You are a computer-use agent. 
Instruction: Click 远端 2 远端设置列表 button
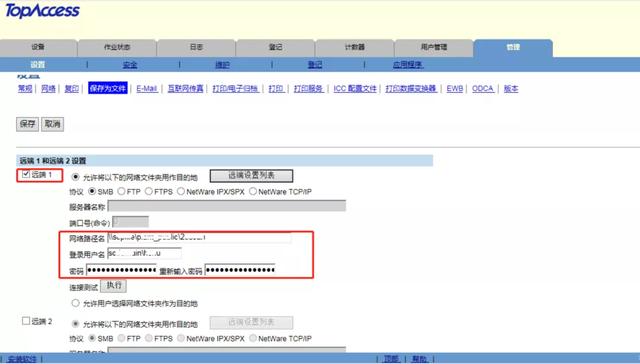[251, 322]
